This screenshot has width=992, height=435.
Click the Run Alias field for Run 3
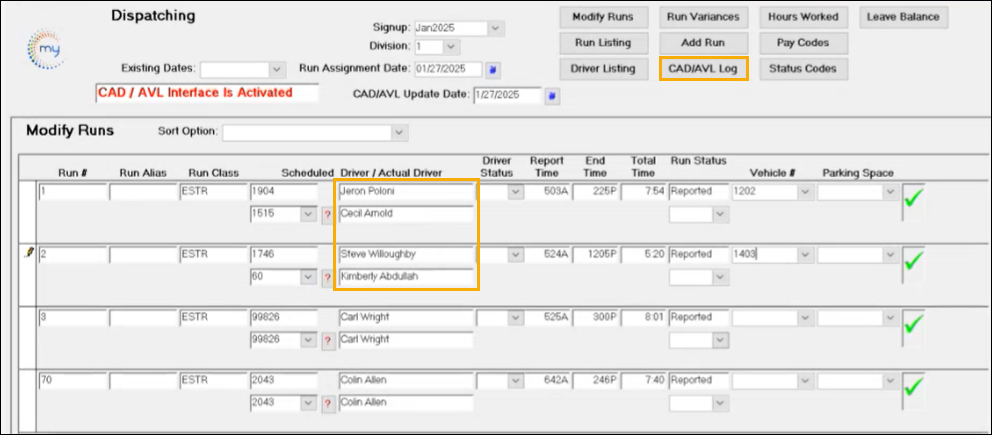141,317
